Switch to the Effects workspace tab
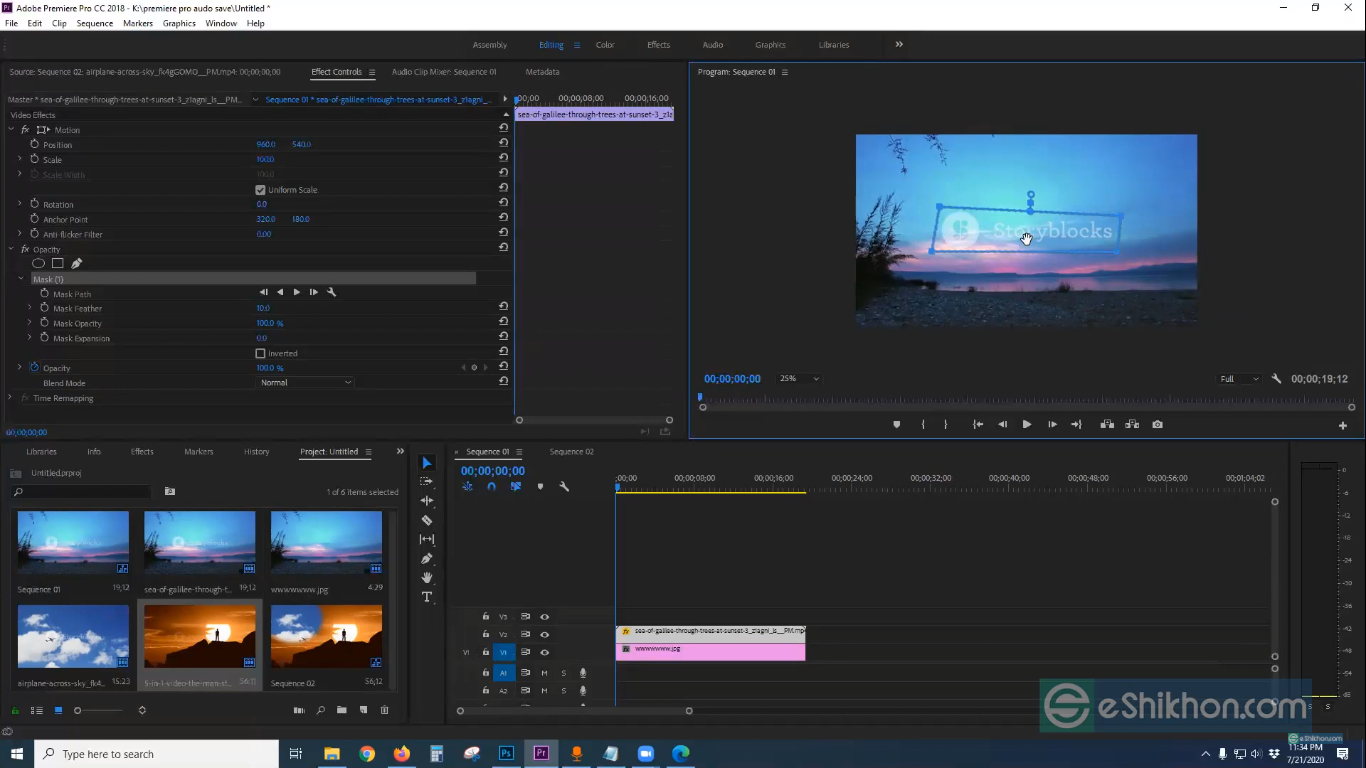This screenshot has width=1366, height=768. pos(658,44)
